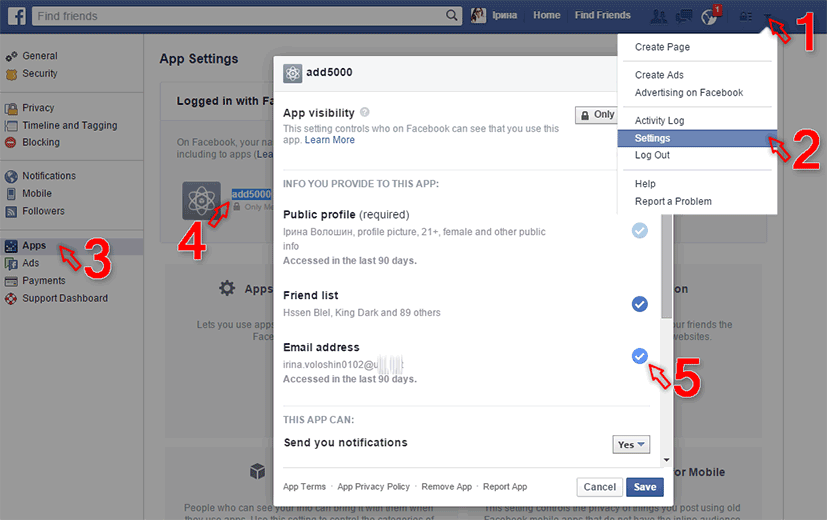The height and width of the screenshot is (520, 827).
Task: Click the App visibility help question icon
Action: (x=364, y=112)
